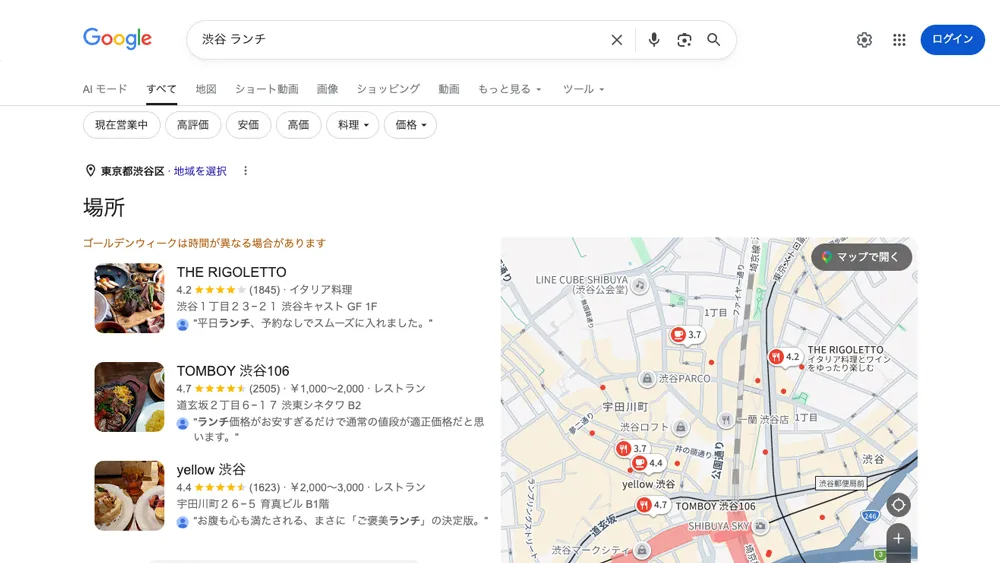This screenshot has height=563, width=1000.
Task: Click the 宇田川町 district label on map
Action: point(625,407)
